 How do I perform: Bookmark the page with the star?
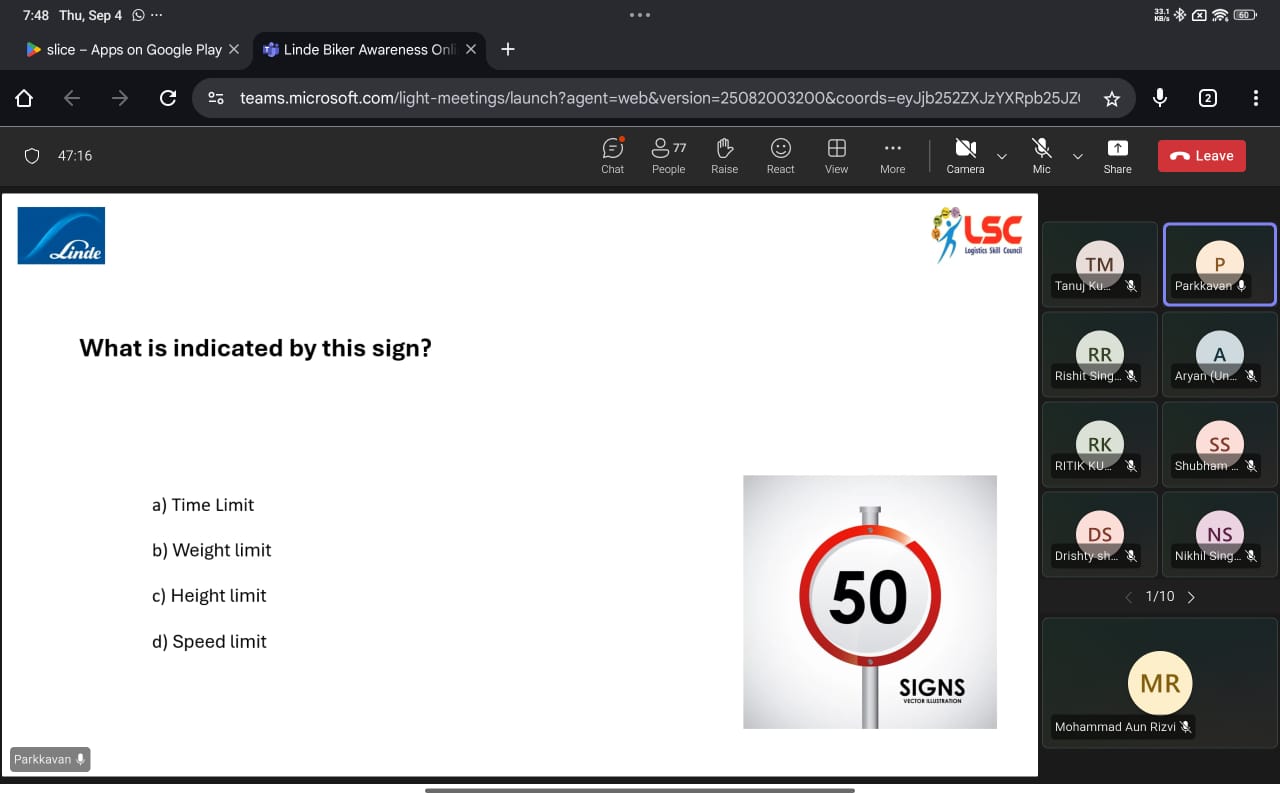tap(1112, 98)
